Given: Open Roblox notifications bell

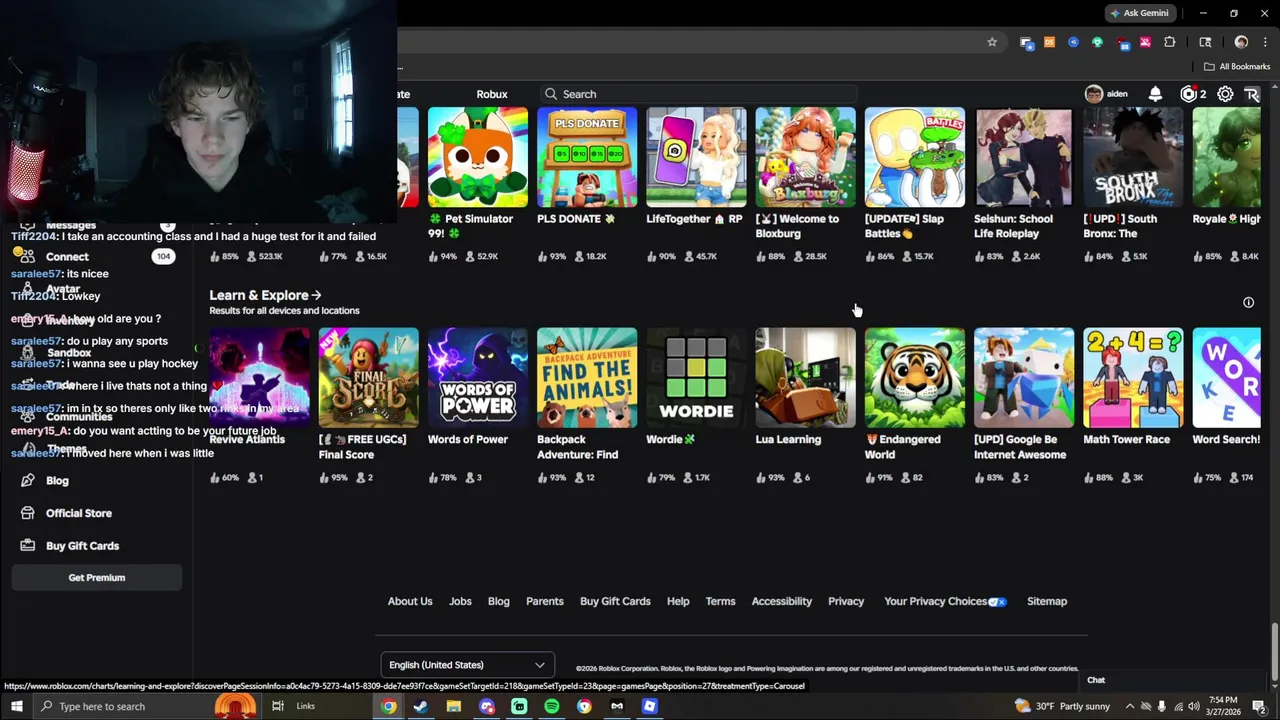Looking at the screenshot, I should click(1155, 94).
